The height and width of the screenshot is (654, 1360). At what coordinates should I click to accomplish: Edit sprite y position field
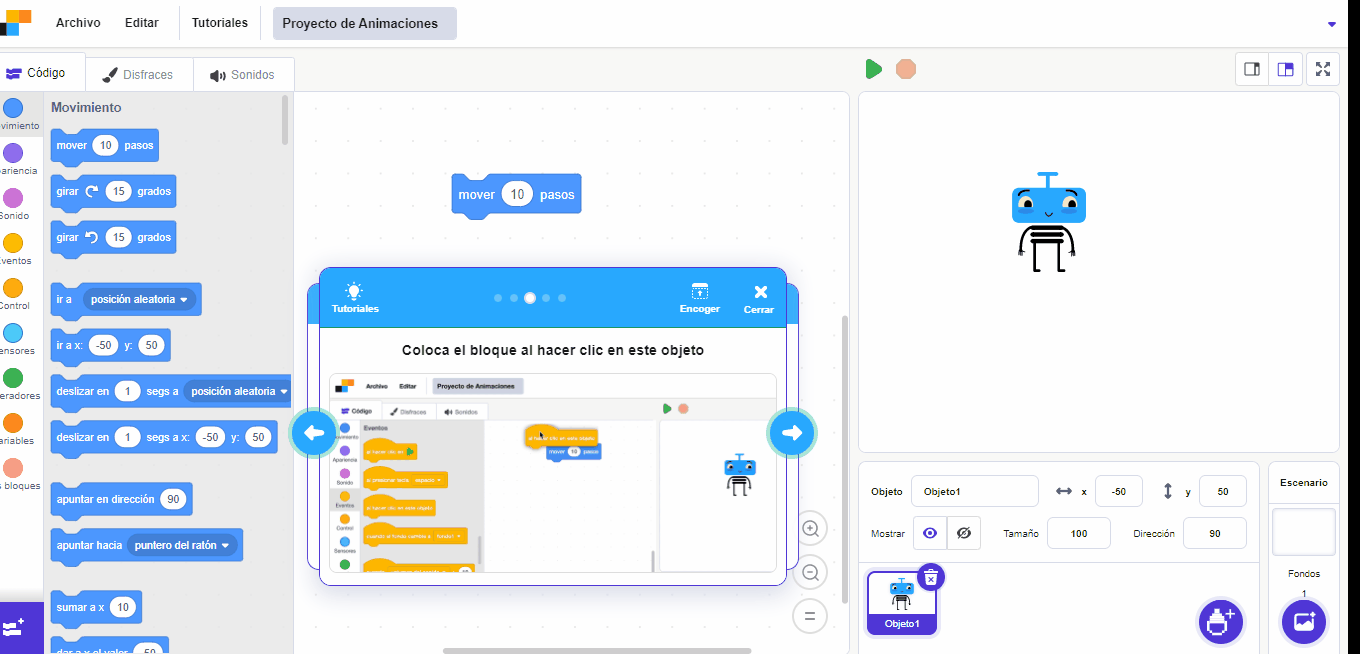point(1223,491)
